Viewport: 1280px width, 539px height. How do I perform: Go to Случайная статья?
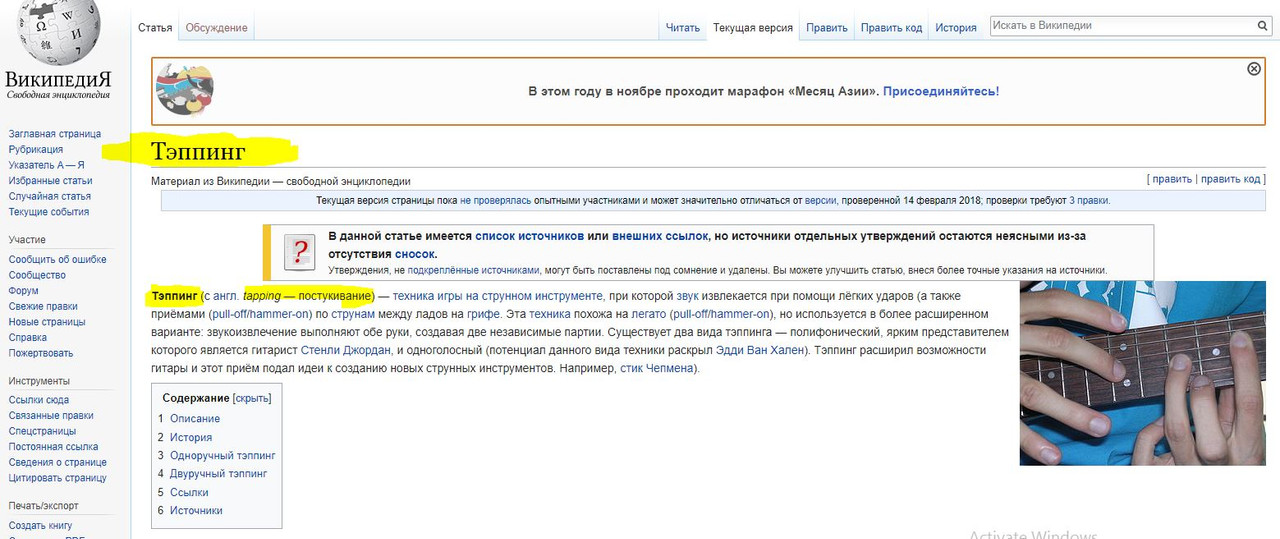click(50, 196)
